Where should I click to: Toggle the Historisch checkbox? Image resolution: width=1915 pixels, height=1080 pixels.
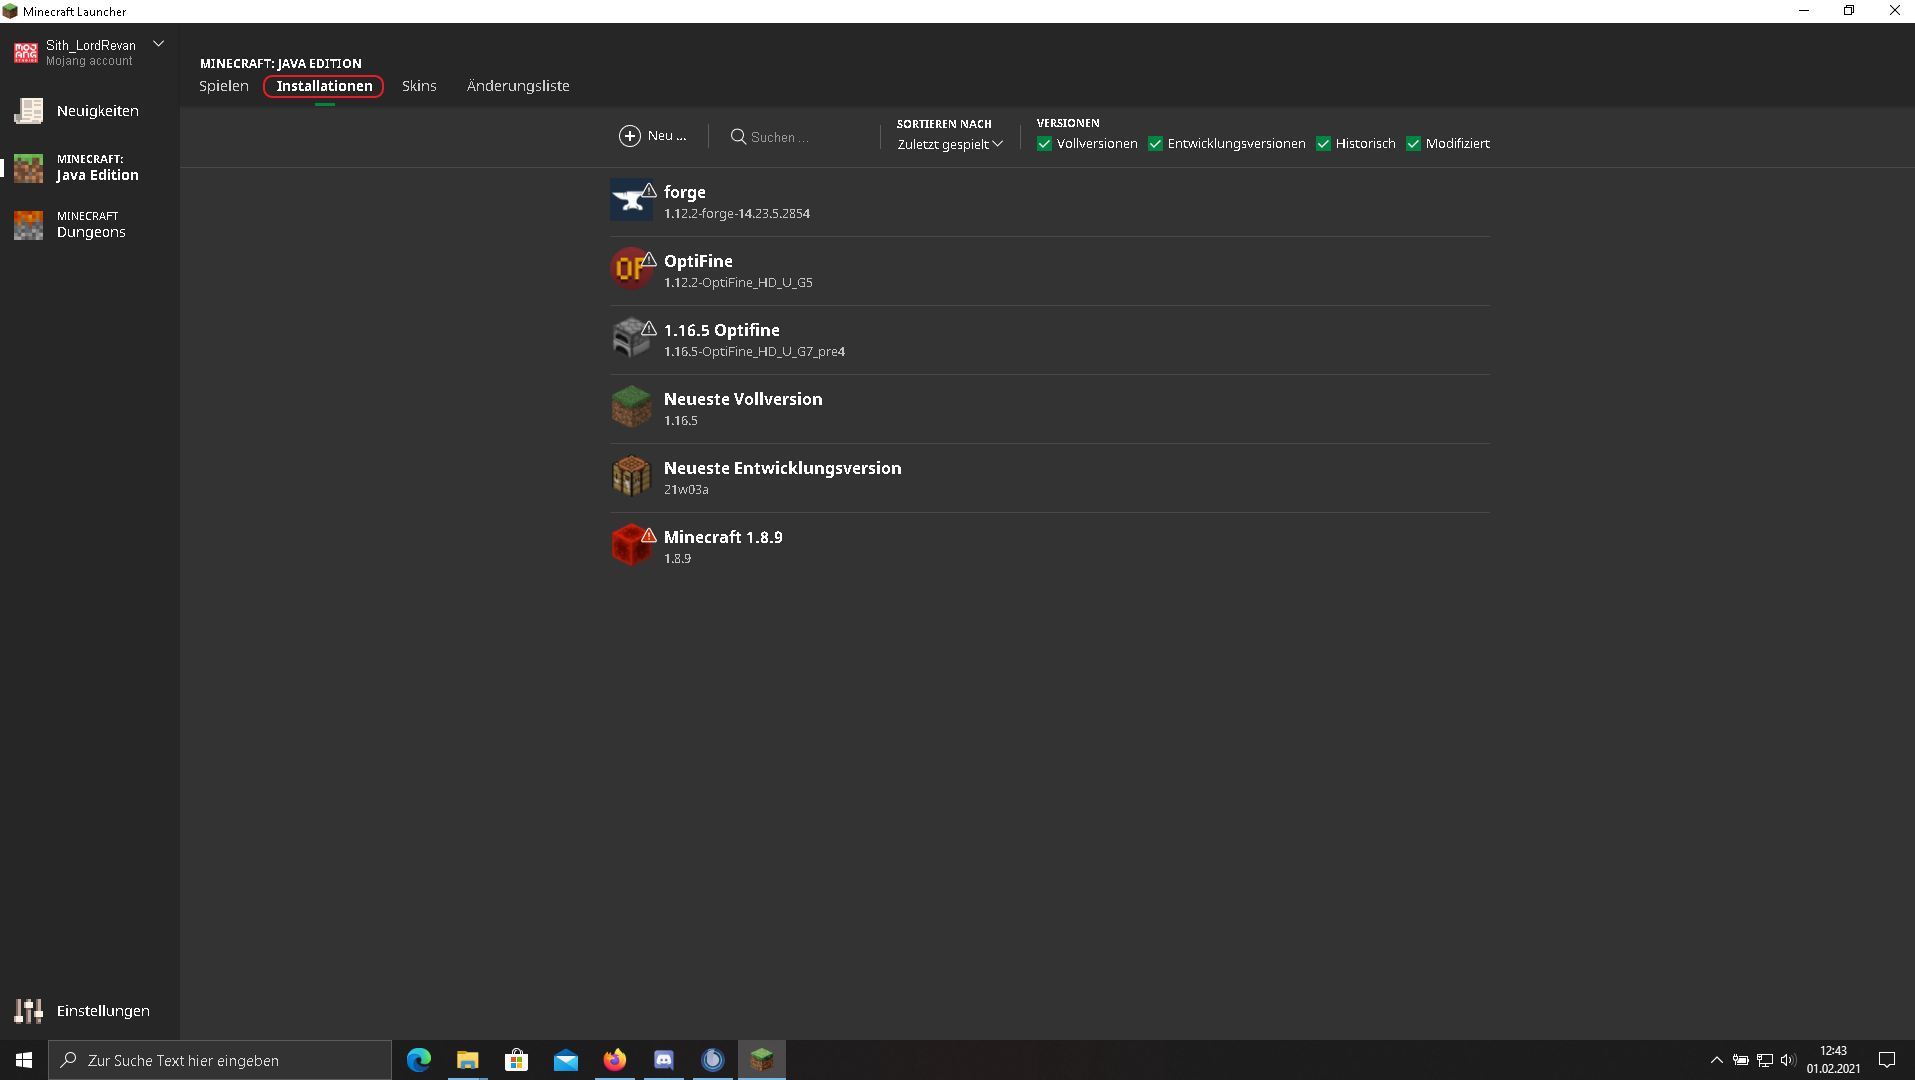point(1323,144)
